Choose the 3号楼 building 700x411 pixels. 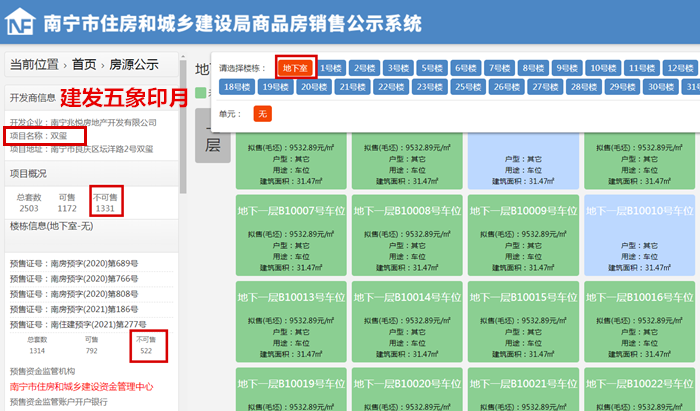(398, 68)
